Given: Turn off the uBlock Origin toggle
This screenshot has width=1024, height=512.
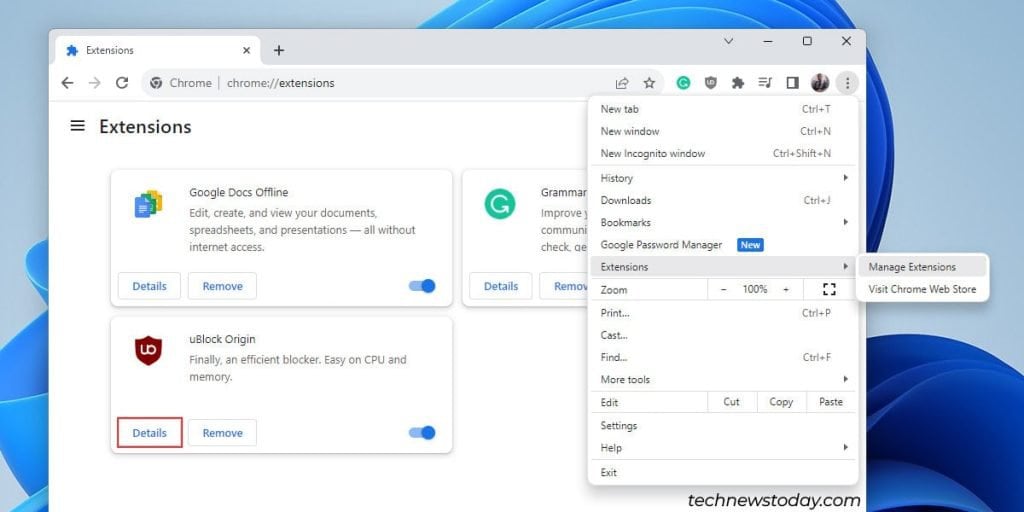Looking at the screenshot, I should pyautogui.click(x=422, y=433).
